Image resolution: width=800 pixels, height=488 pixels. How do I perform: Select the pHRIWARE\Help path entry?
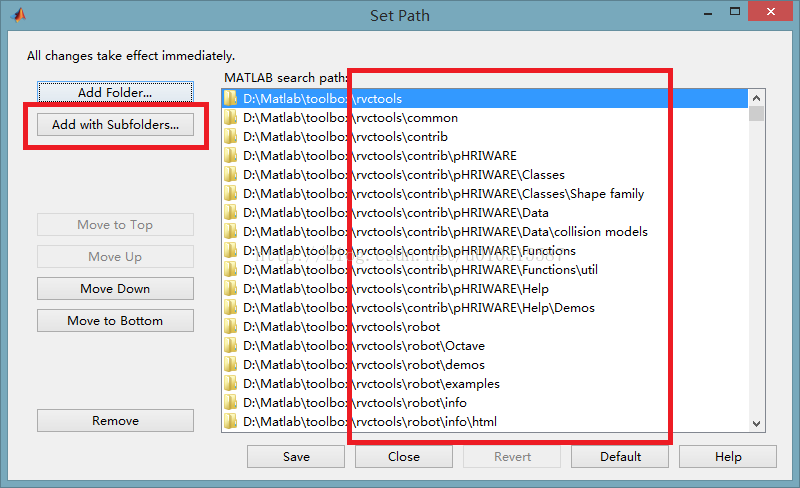tap(485, 288)
